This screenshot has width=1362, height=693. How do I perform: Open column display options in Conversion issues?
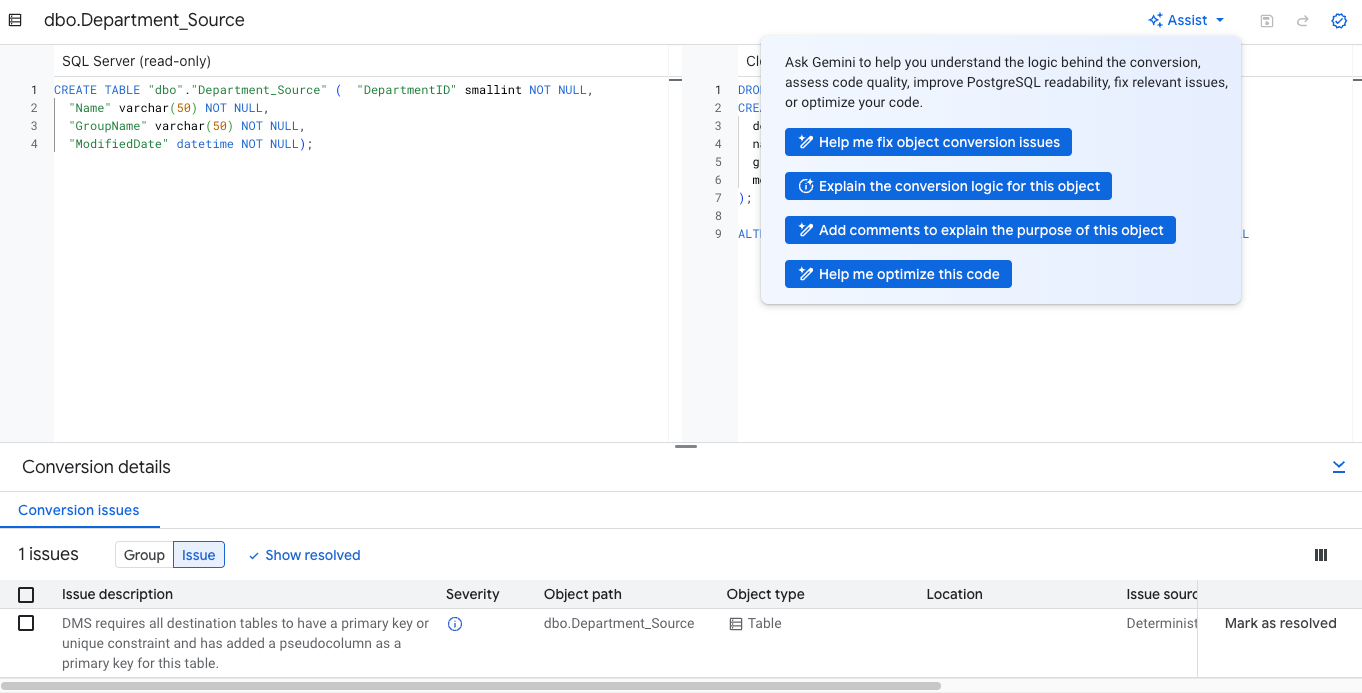(1320, 554)
